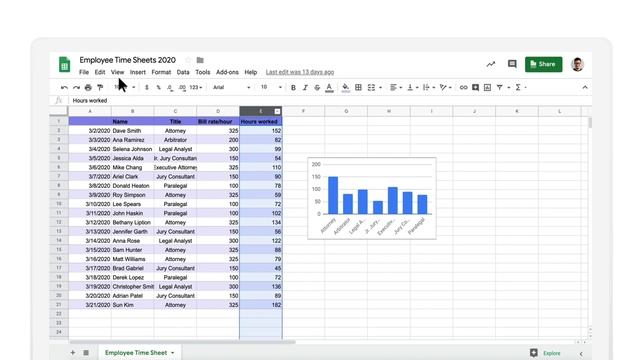This screenshot has width=640, height=360.
Task: Select the Bethany Lipton cell
Action: coord(132,222)
